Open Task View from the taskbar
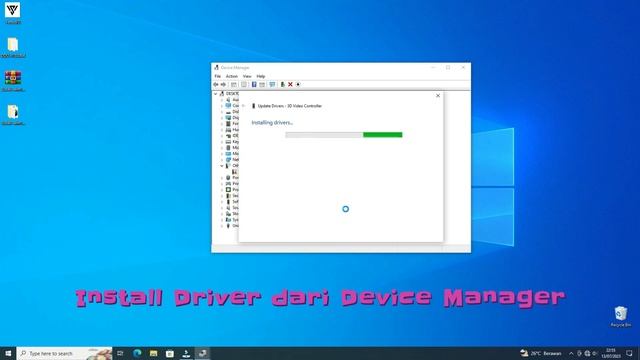640x360 pixels. click(120, 353)
